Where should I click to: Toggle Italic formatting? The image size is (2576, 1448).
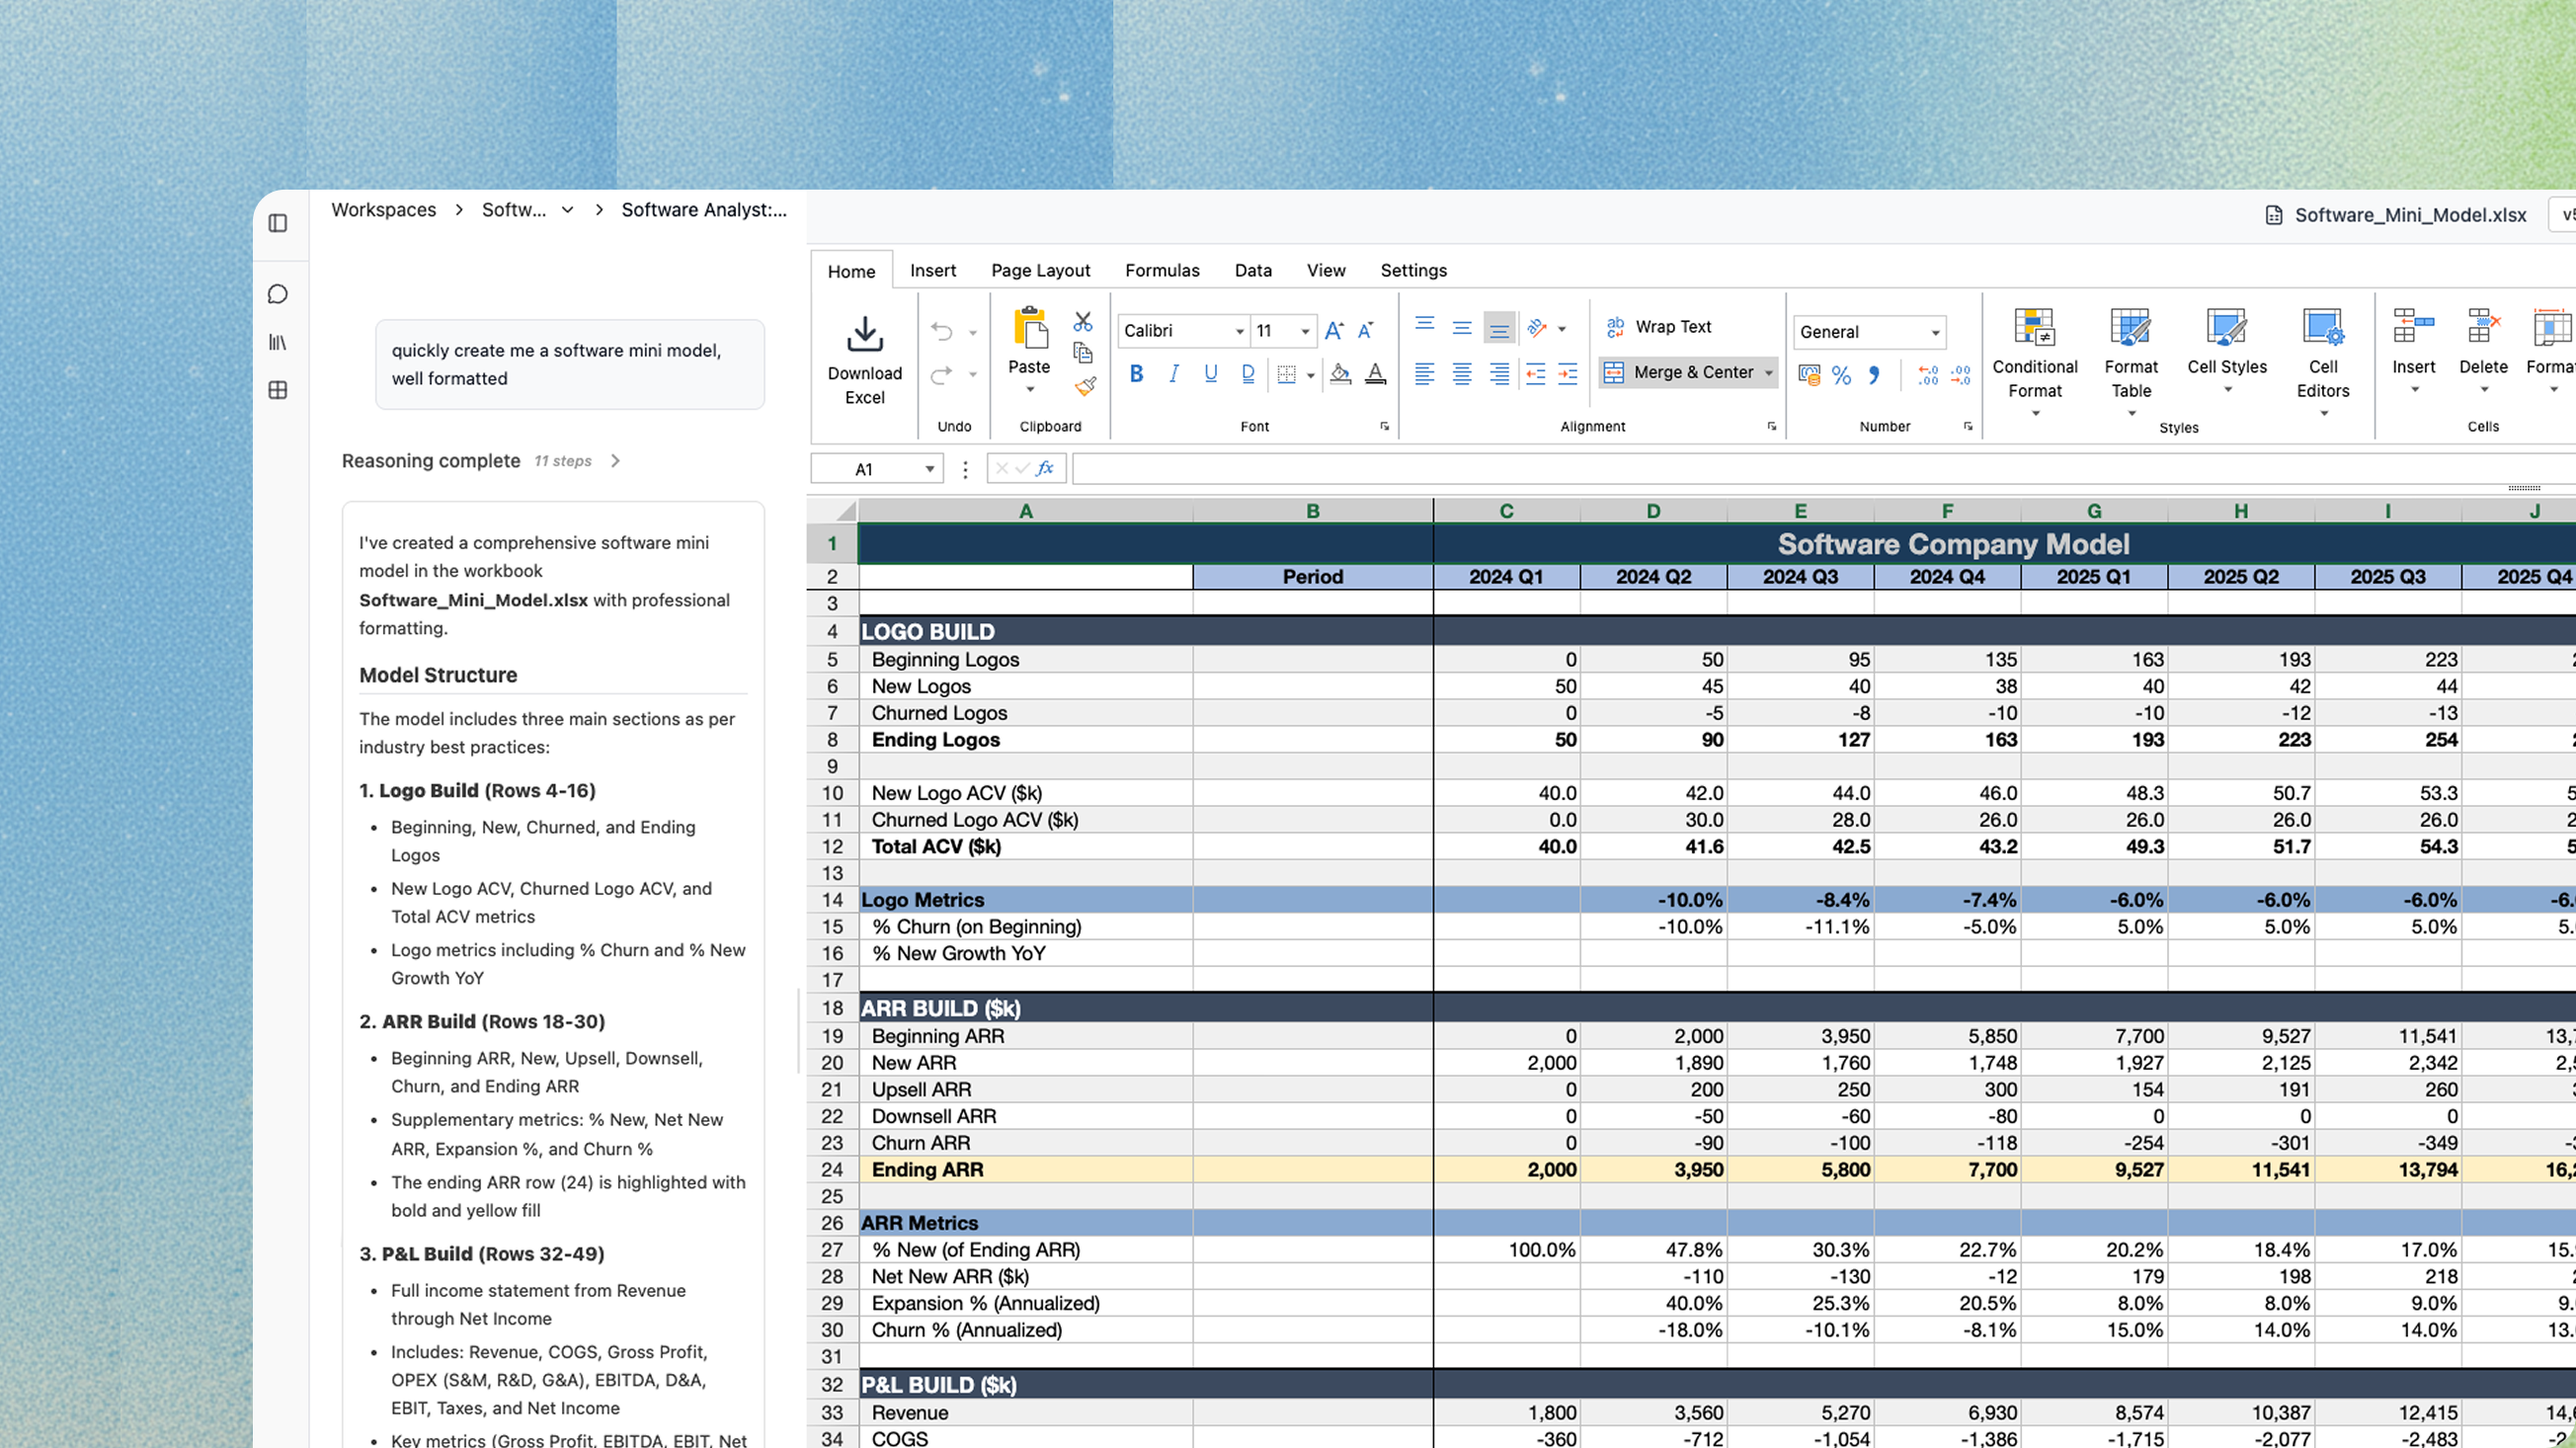pyautogui.click(x=1174, y=374)
